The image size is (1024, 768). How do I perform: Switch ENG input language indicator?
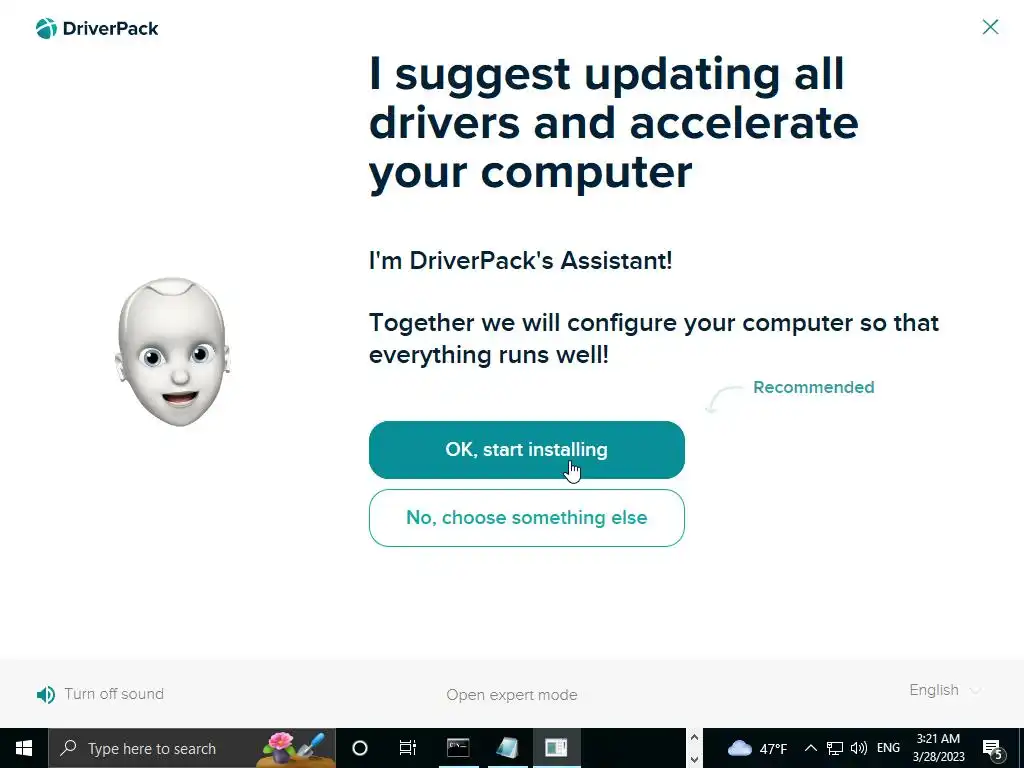click(888, 748)
